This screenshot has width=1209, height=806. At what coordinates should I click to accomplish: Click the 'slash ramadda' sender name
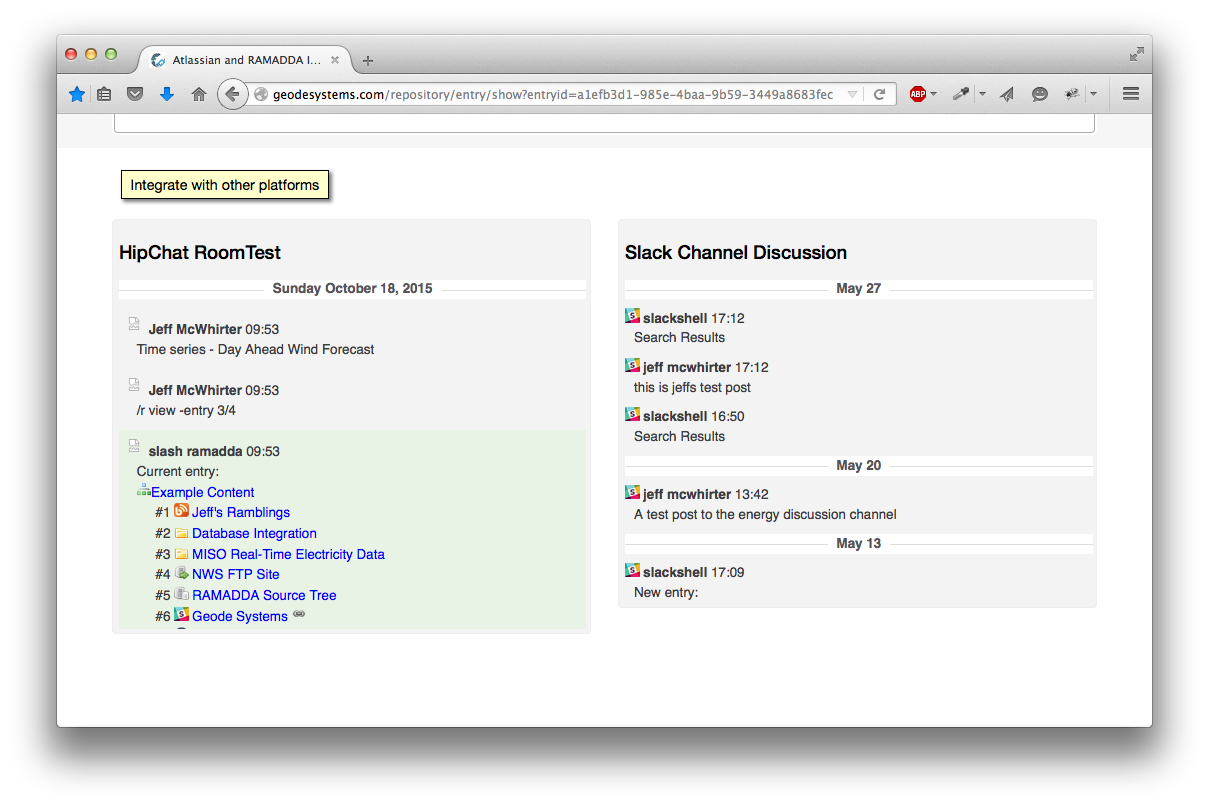(x=195, y=451)
